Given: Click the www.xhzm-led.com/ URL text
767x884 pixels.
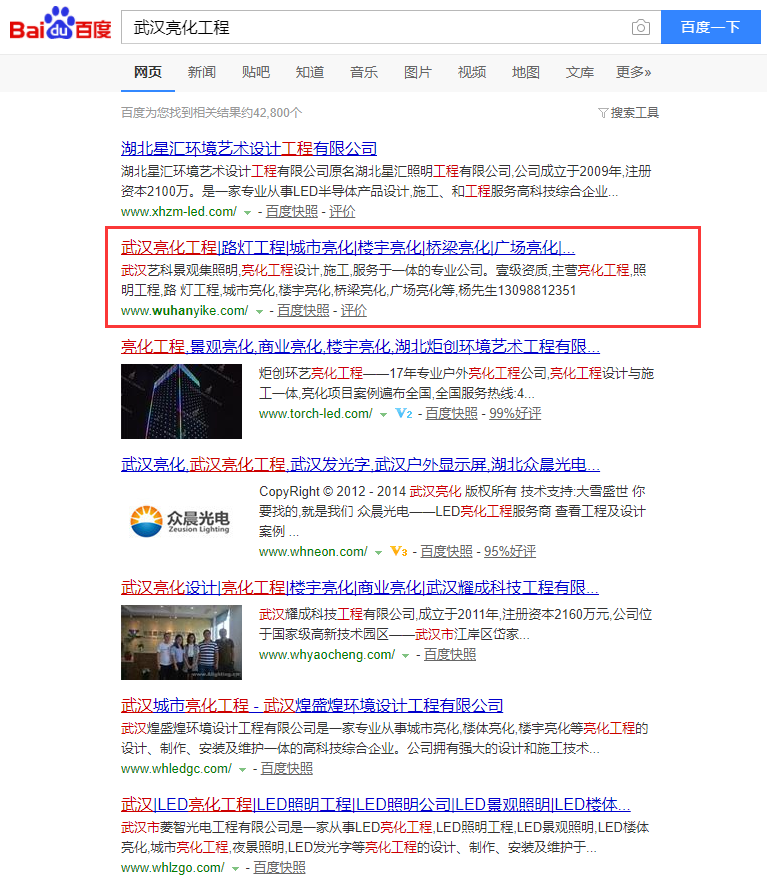Looking at the screenshot, I should pyautogui.click(x=179, y=212).
